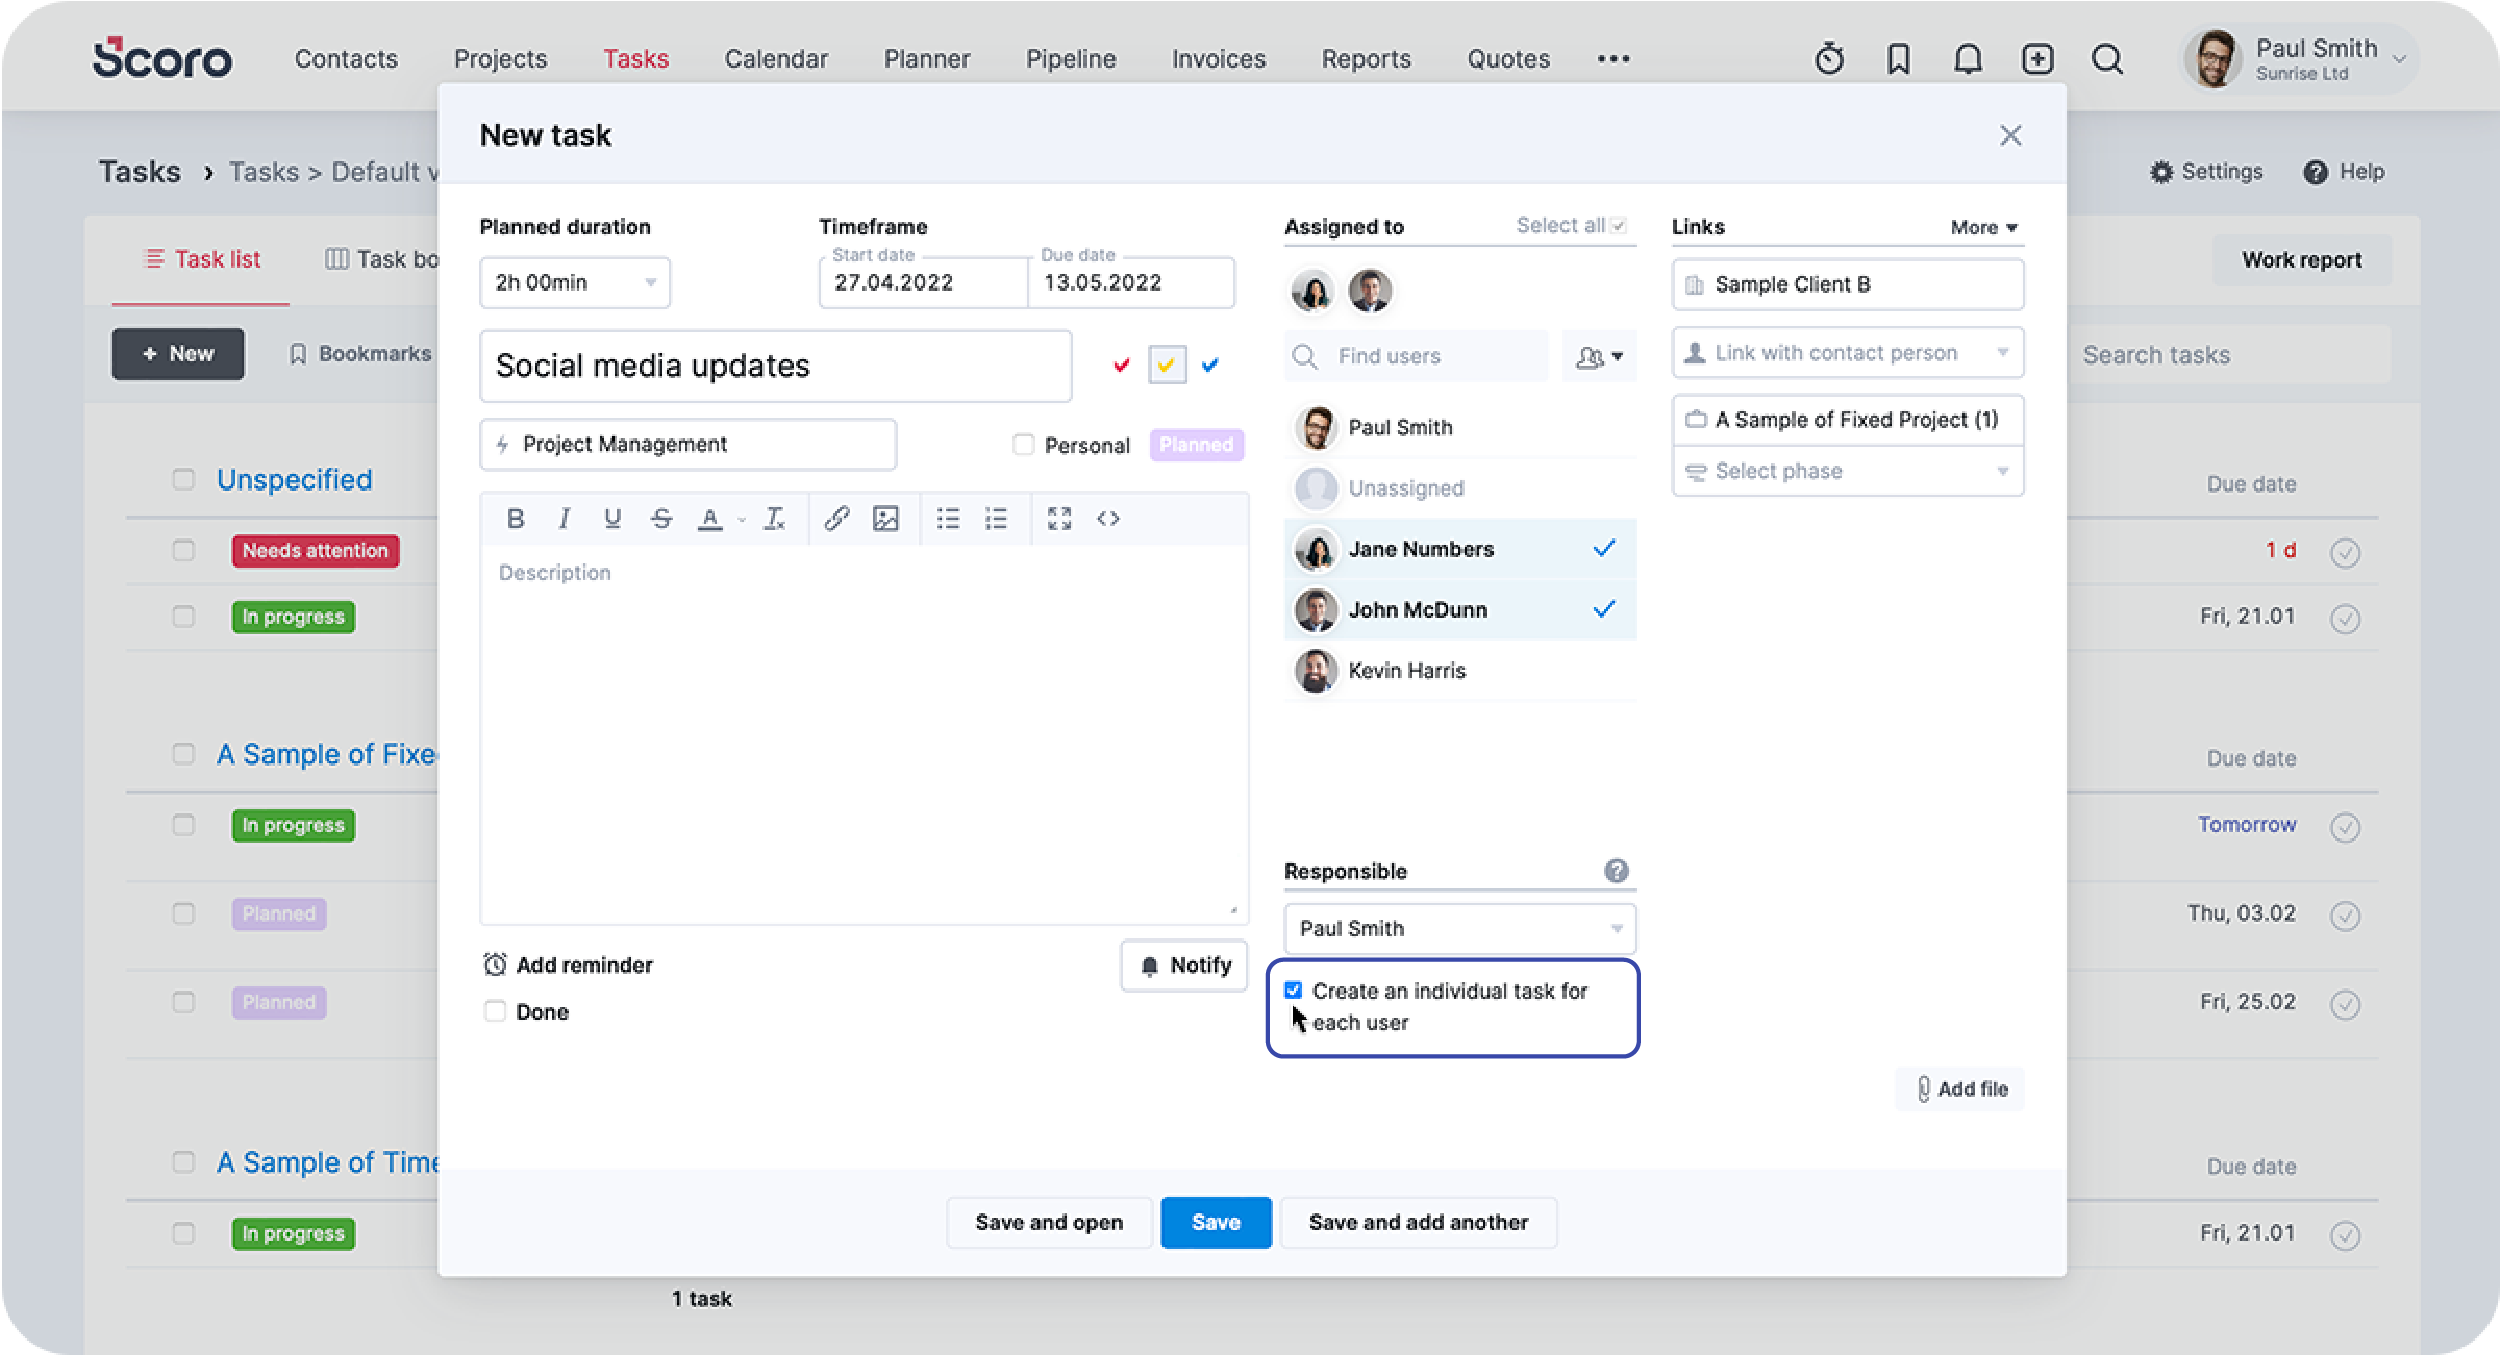Open the Responsible Paul Smith dropdown

click(1460, 928)
